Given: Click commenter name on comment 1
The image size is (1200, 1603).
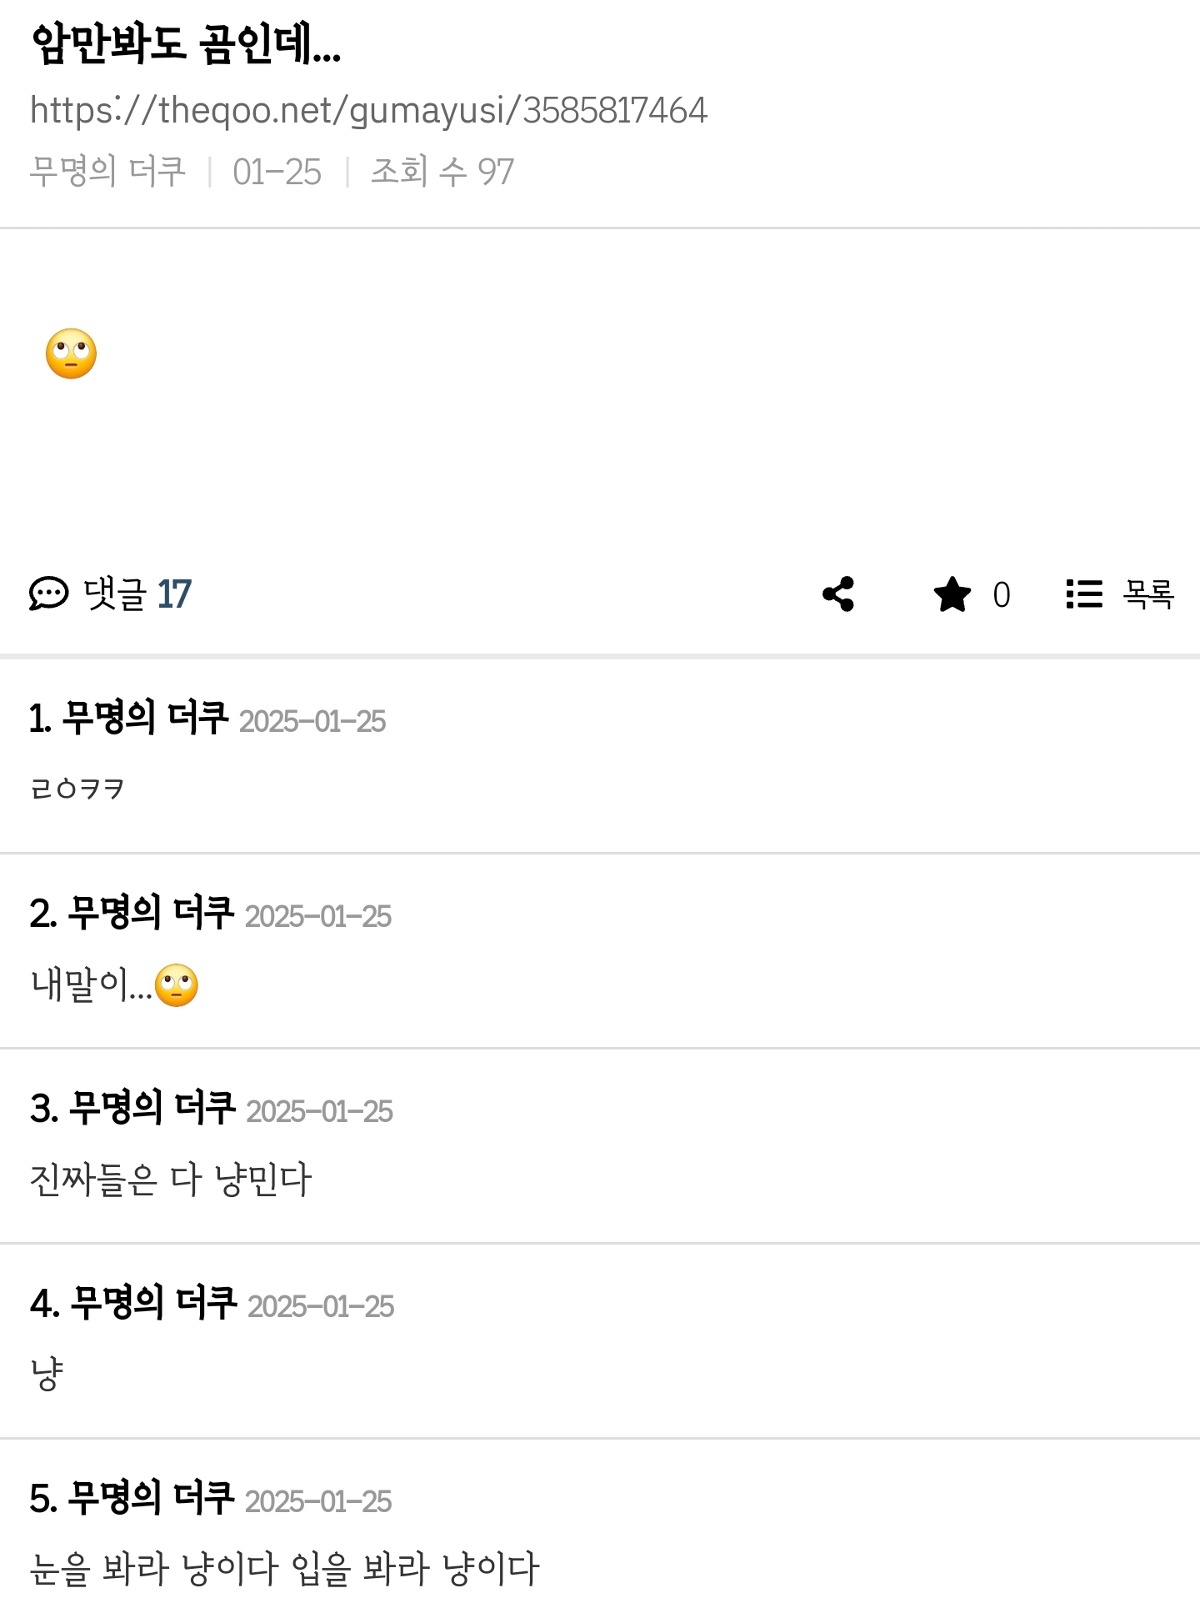Looking at the screenshot, I should (x=144, y=718).
